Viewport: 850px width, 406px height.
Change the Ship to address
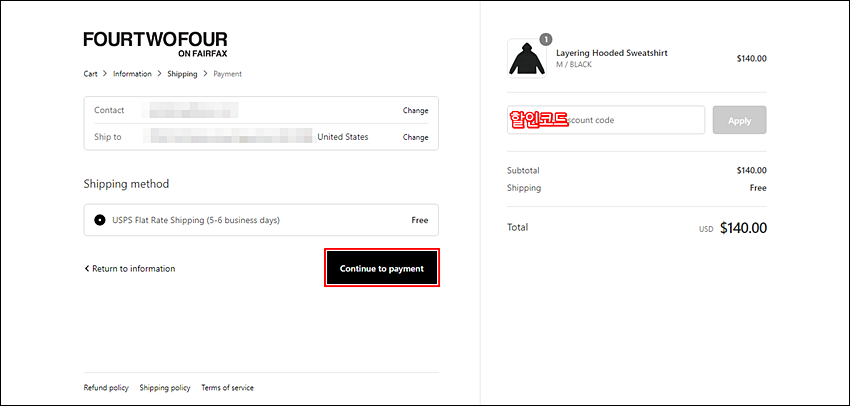pyautogui.click(x=415, y=137)
